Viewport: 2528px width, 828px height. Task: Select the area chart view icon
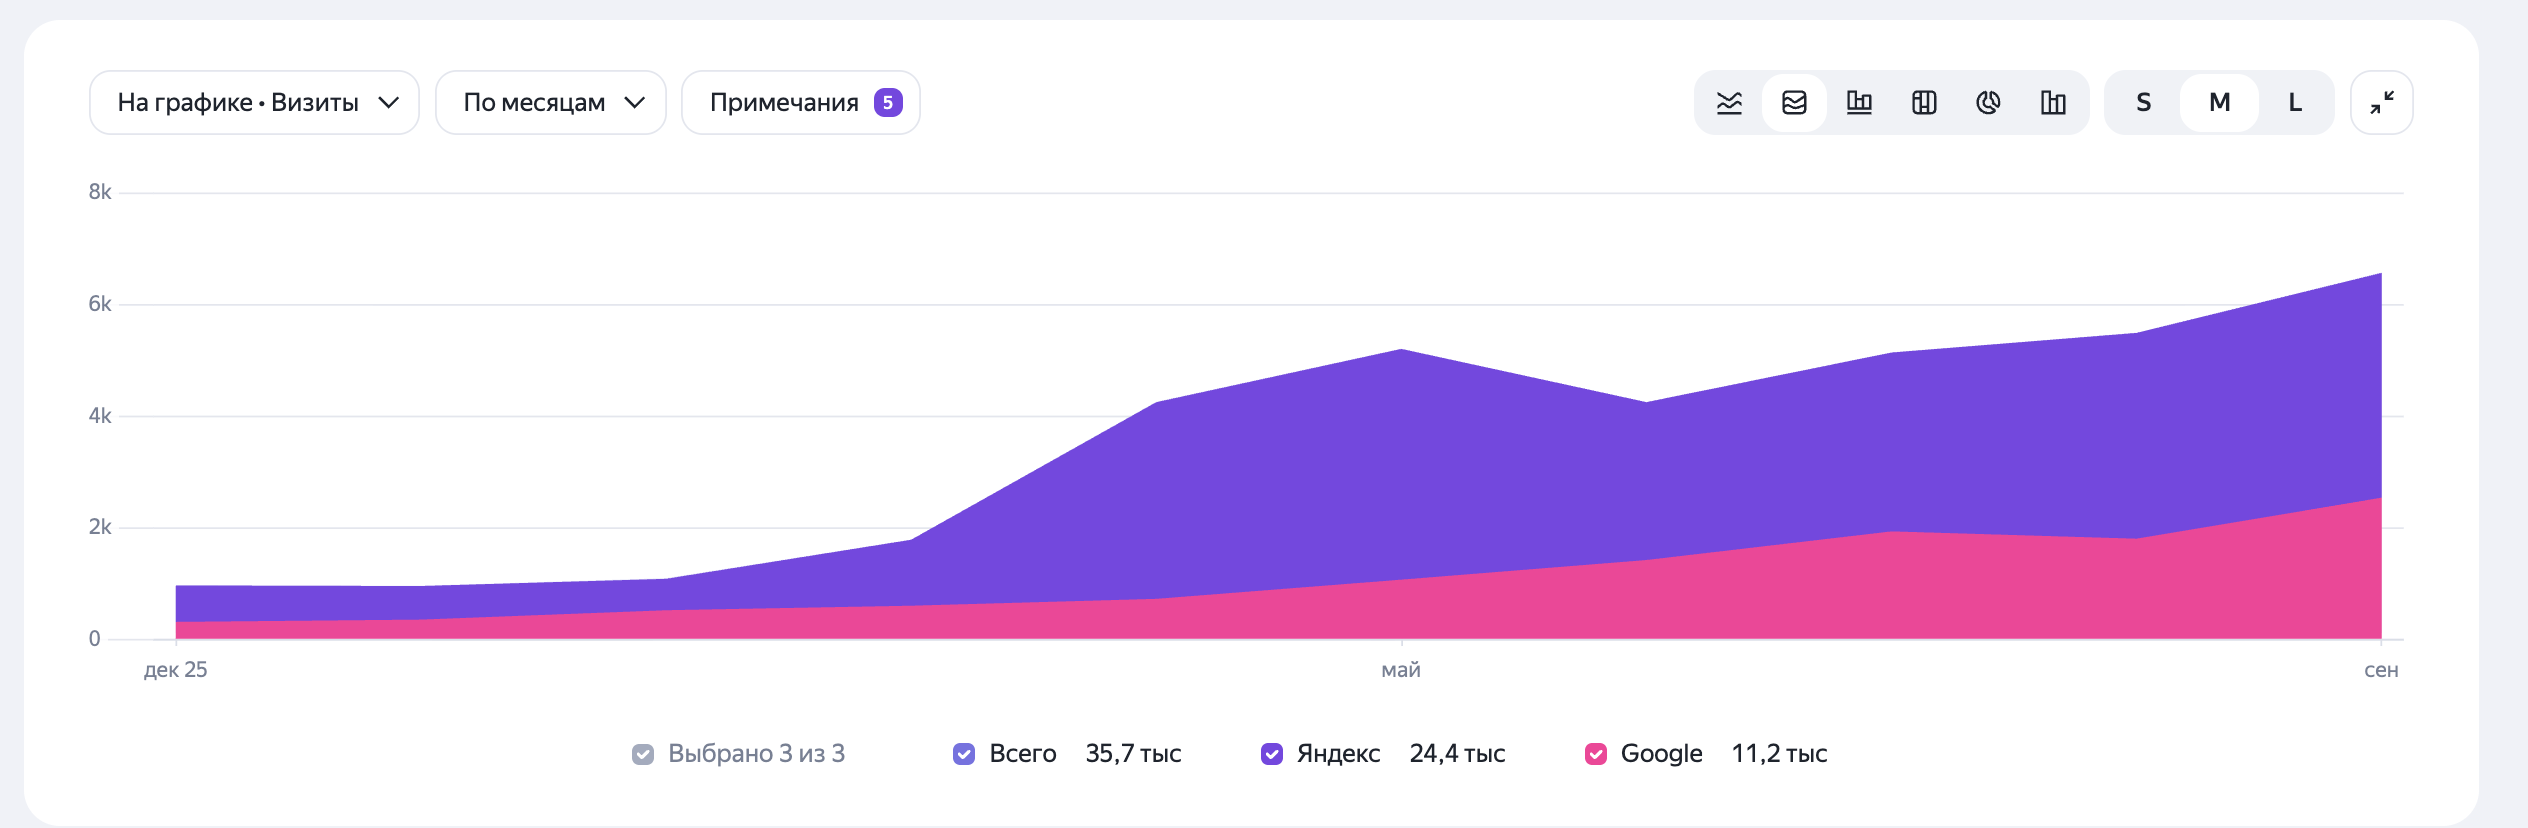[x=1794, y=102]
